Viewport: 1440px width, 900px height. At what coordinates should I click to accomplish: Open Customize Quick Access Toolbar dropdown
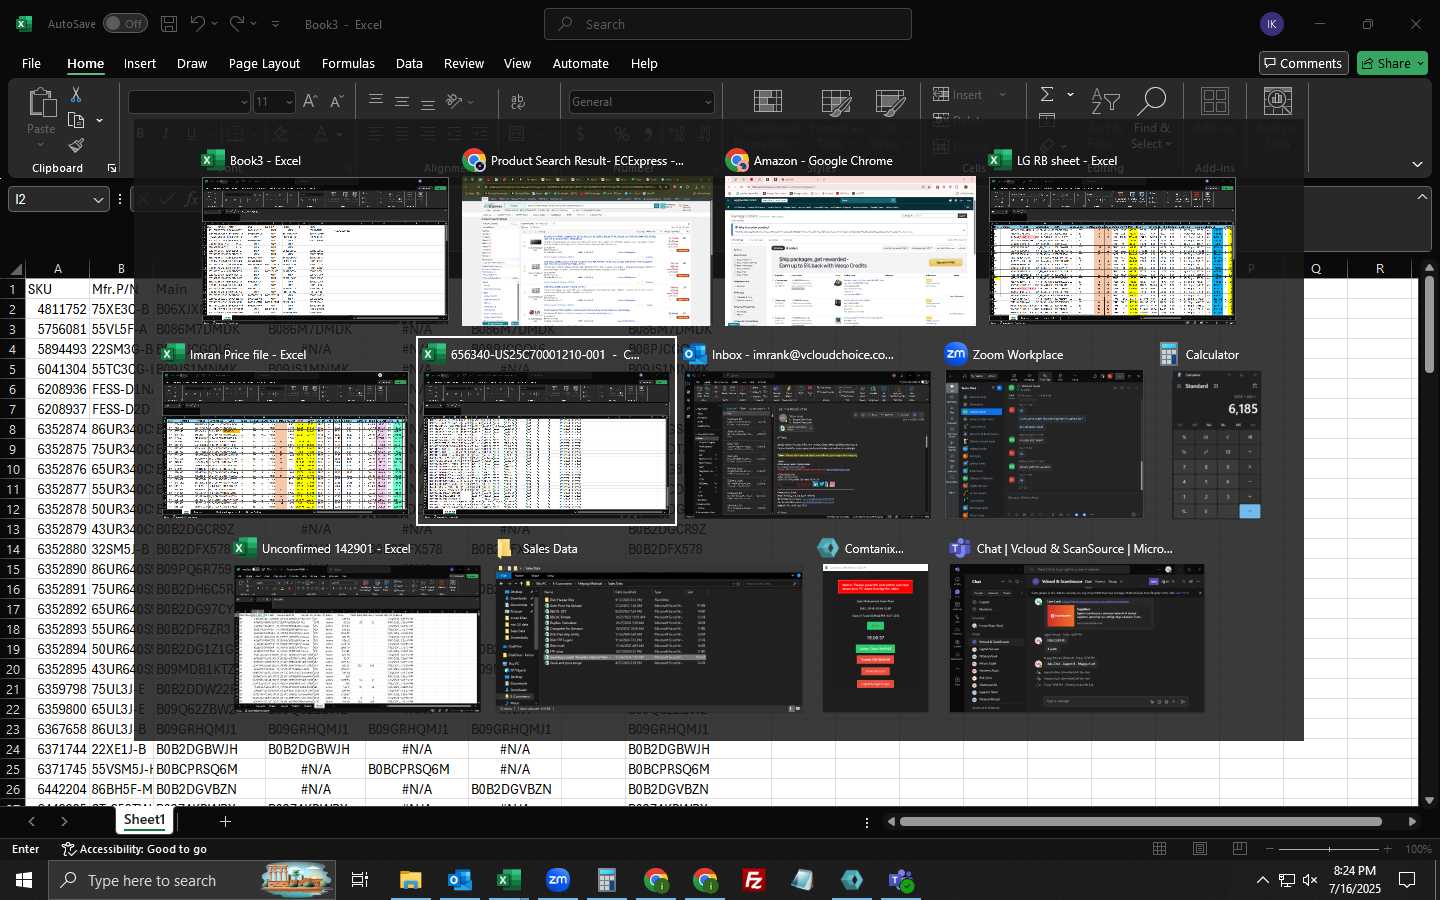point(275,24)
